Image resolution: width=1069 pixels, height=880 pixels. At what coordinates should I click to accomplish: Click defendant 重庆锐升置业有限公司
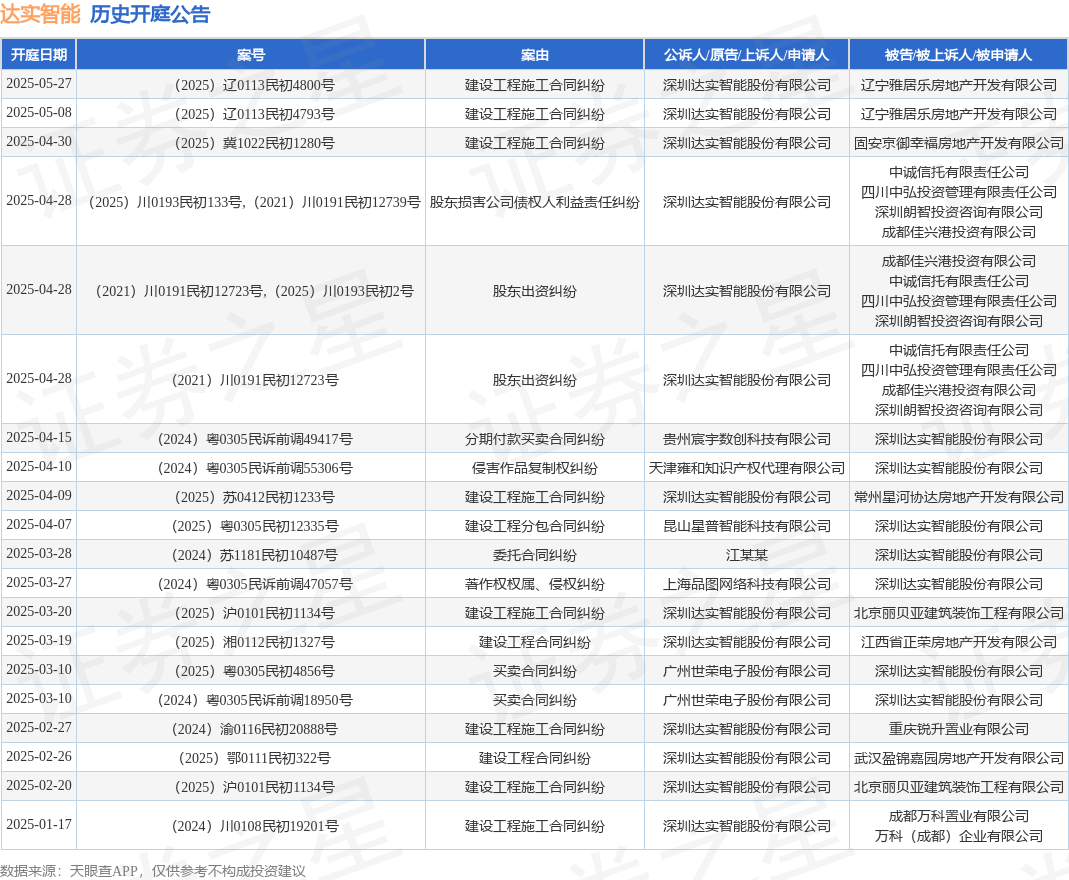click(959, 729)
